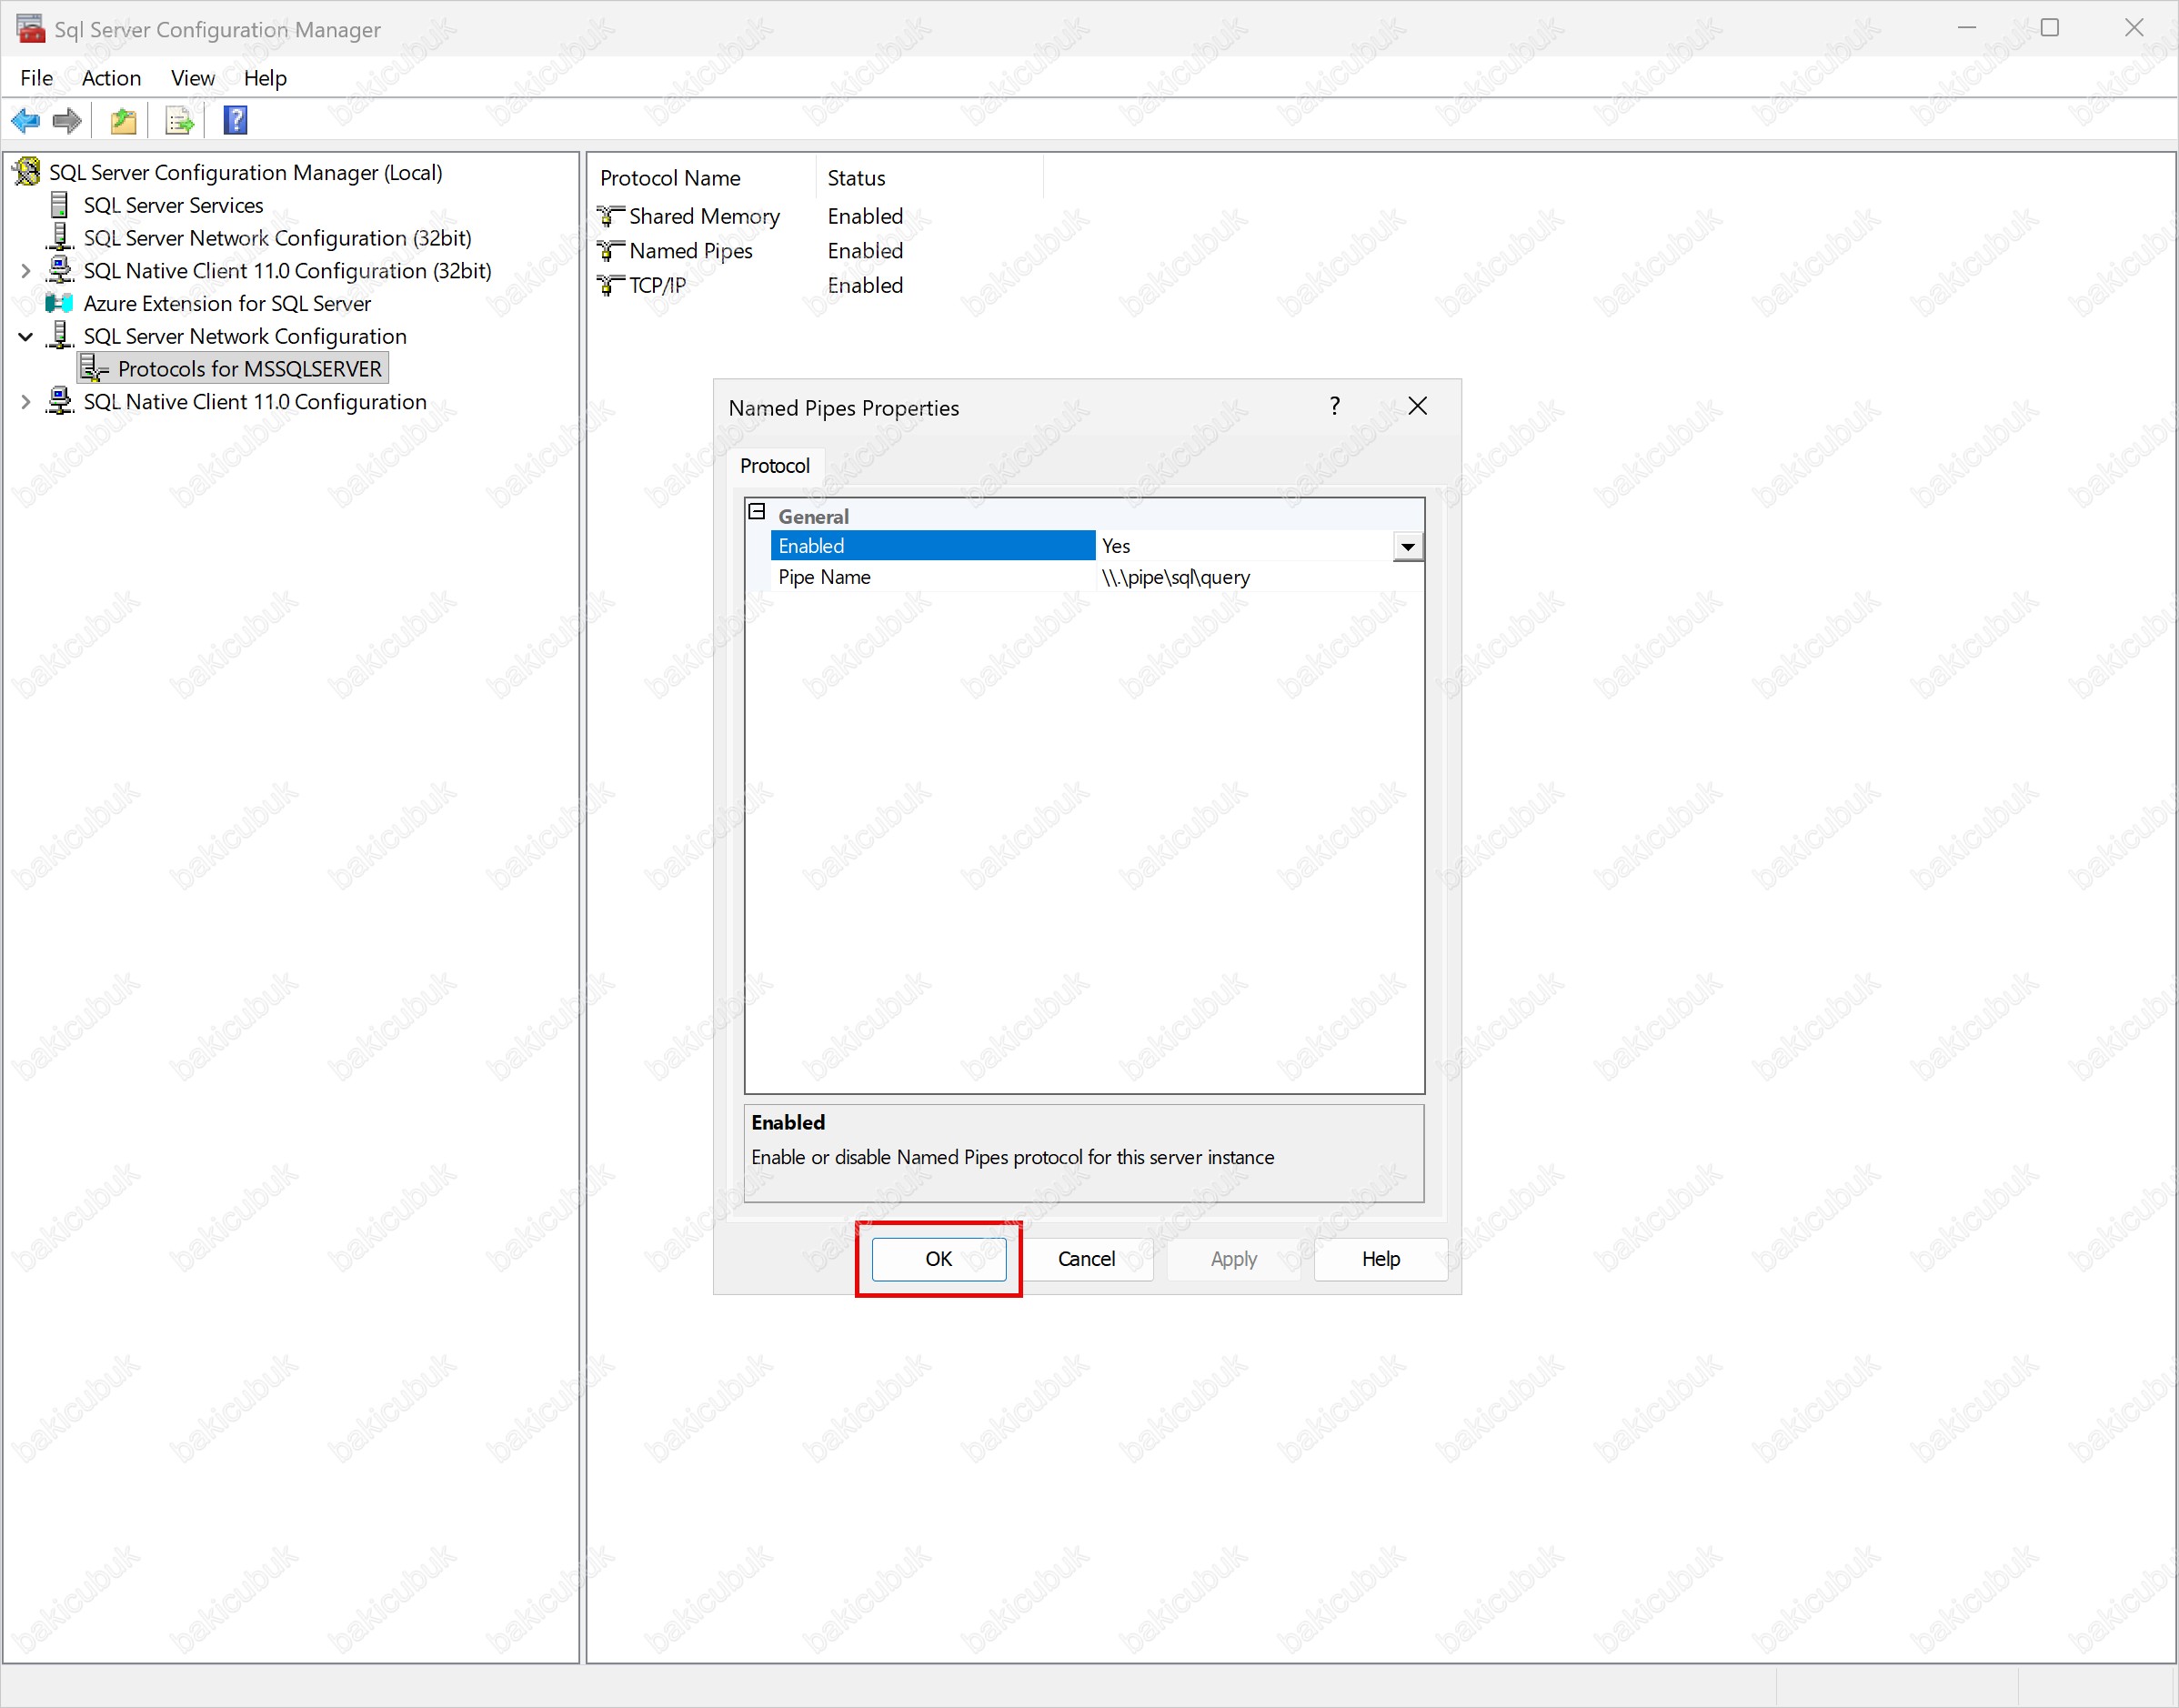Click the Export List toolbar icon
The image size is (2179, 1708).
180,121
